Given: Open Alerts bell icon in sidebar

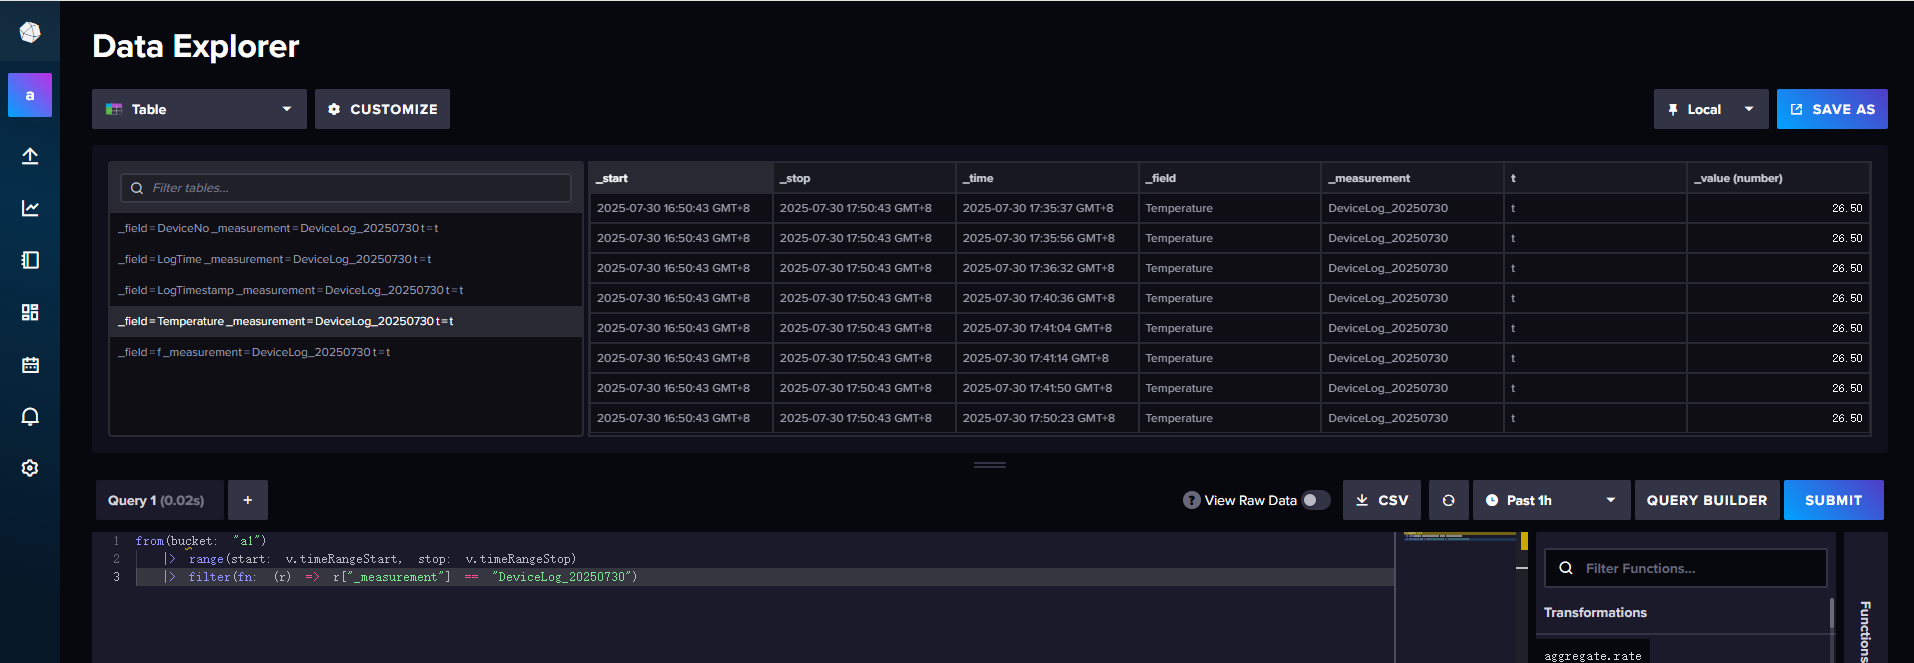Looking at the screenshot, I should pyautogui.click(x=30, y=416).
